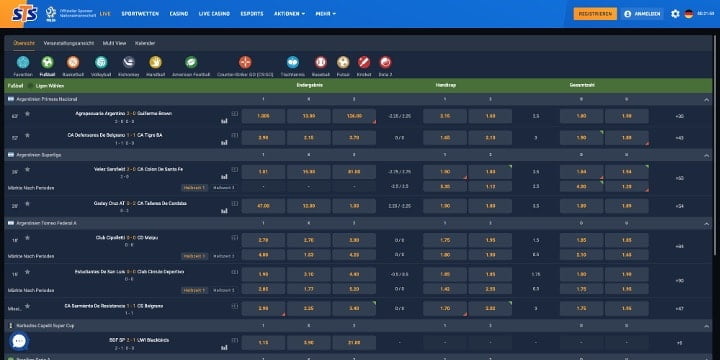Screen dimensions: 720x360
Task: Collapse the Argentinien Torneo Federal A league
Action: pyautogui.click(x=706, y=224)
